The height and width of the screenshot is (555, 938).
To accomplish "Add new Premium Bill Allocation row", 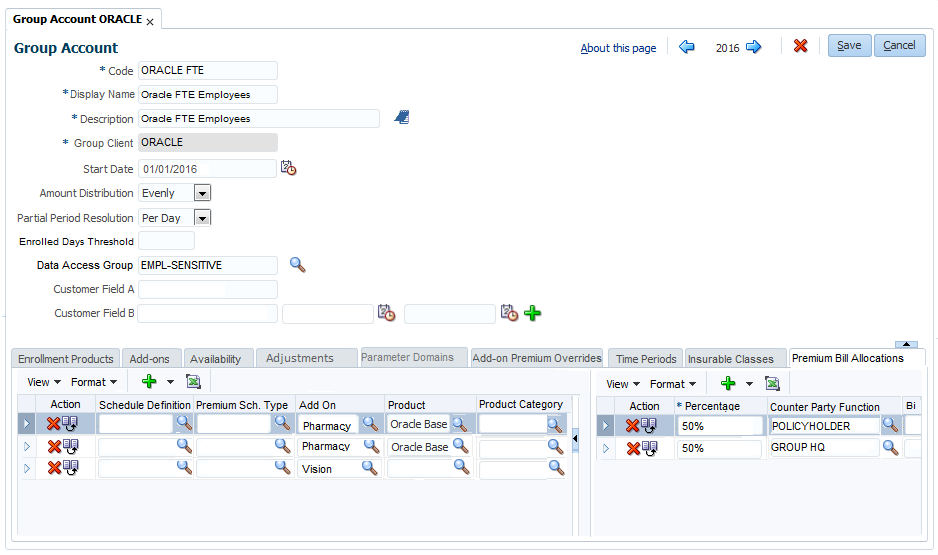I will click(x=728, y=383).
